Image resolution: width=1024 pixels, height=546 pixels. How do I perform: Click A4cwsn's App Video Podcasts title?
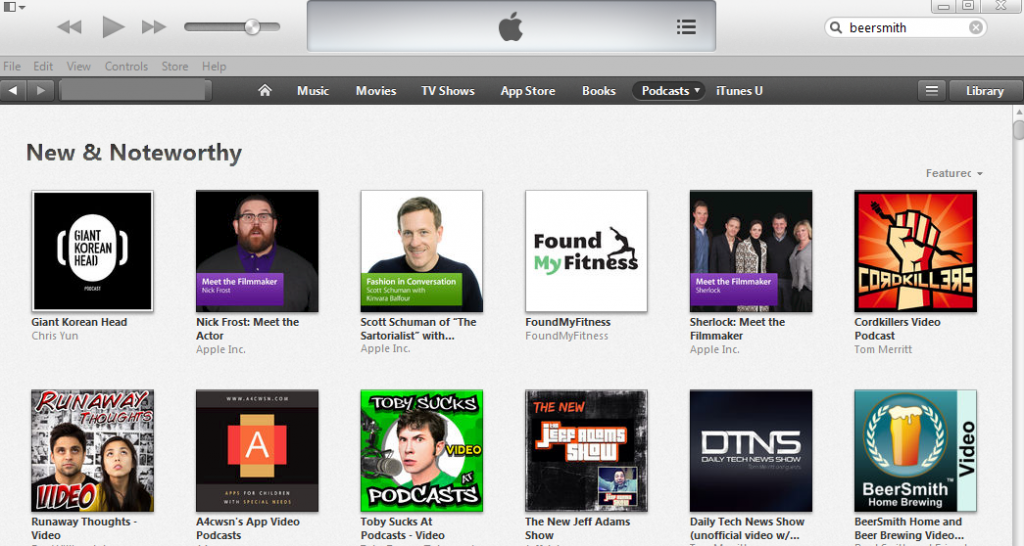point(248,528)
